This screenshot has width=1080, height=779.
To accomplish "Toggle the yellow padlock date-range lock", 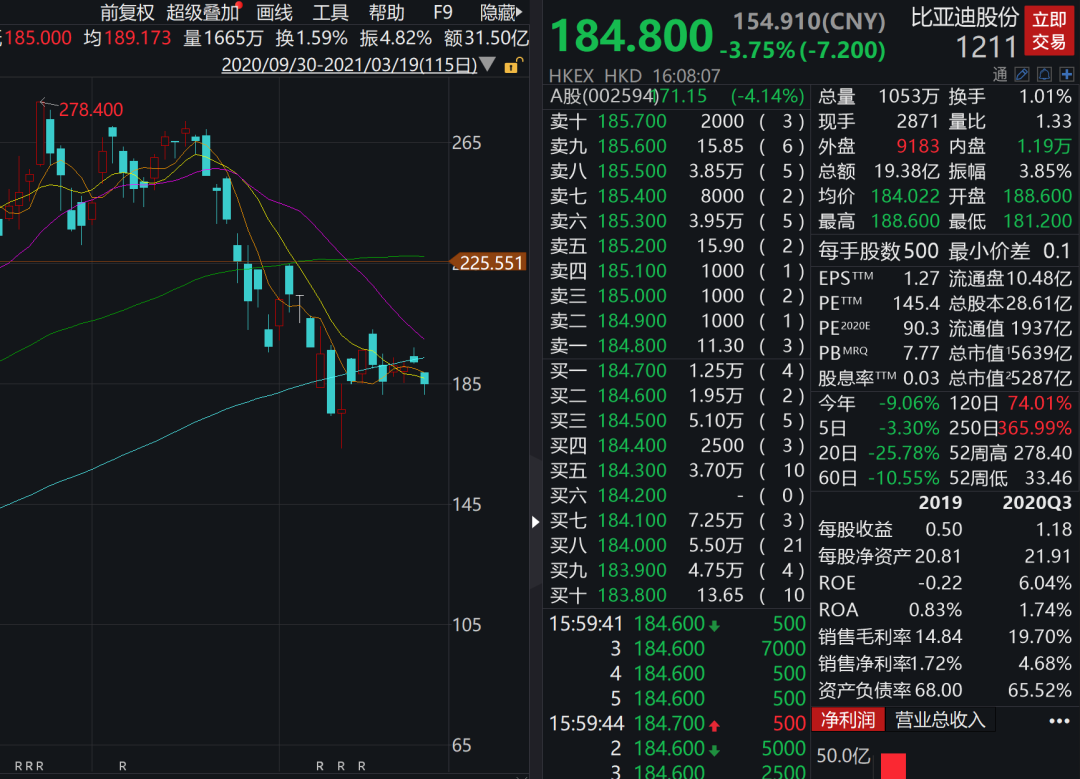I will coord(512,65).
